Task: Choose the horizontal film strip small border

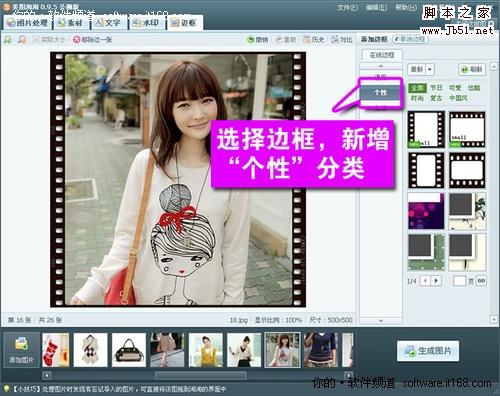Action: pos(467,129)
